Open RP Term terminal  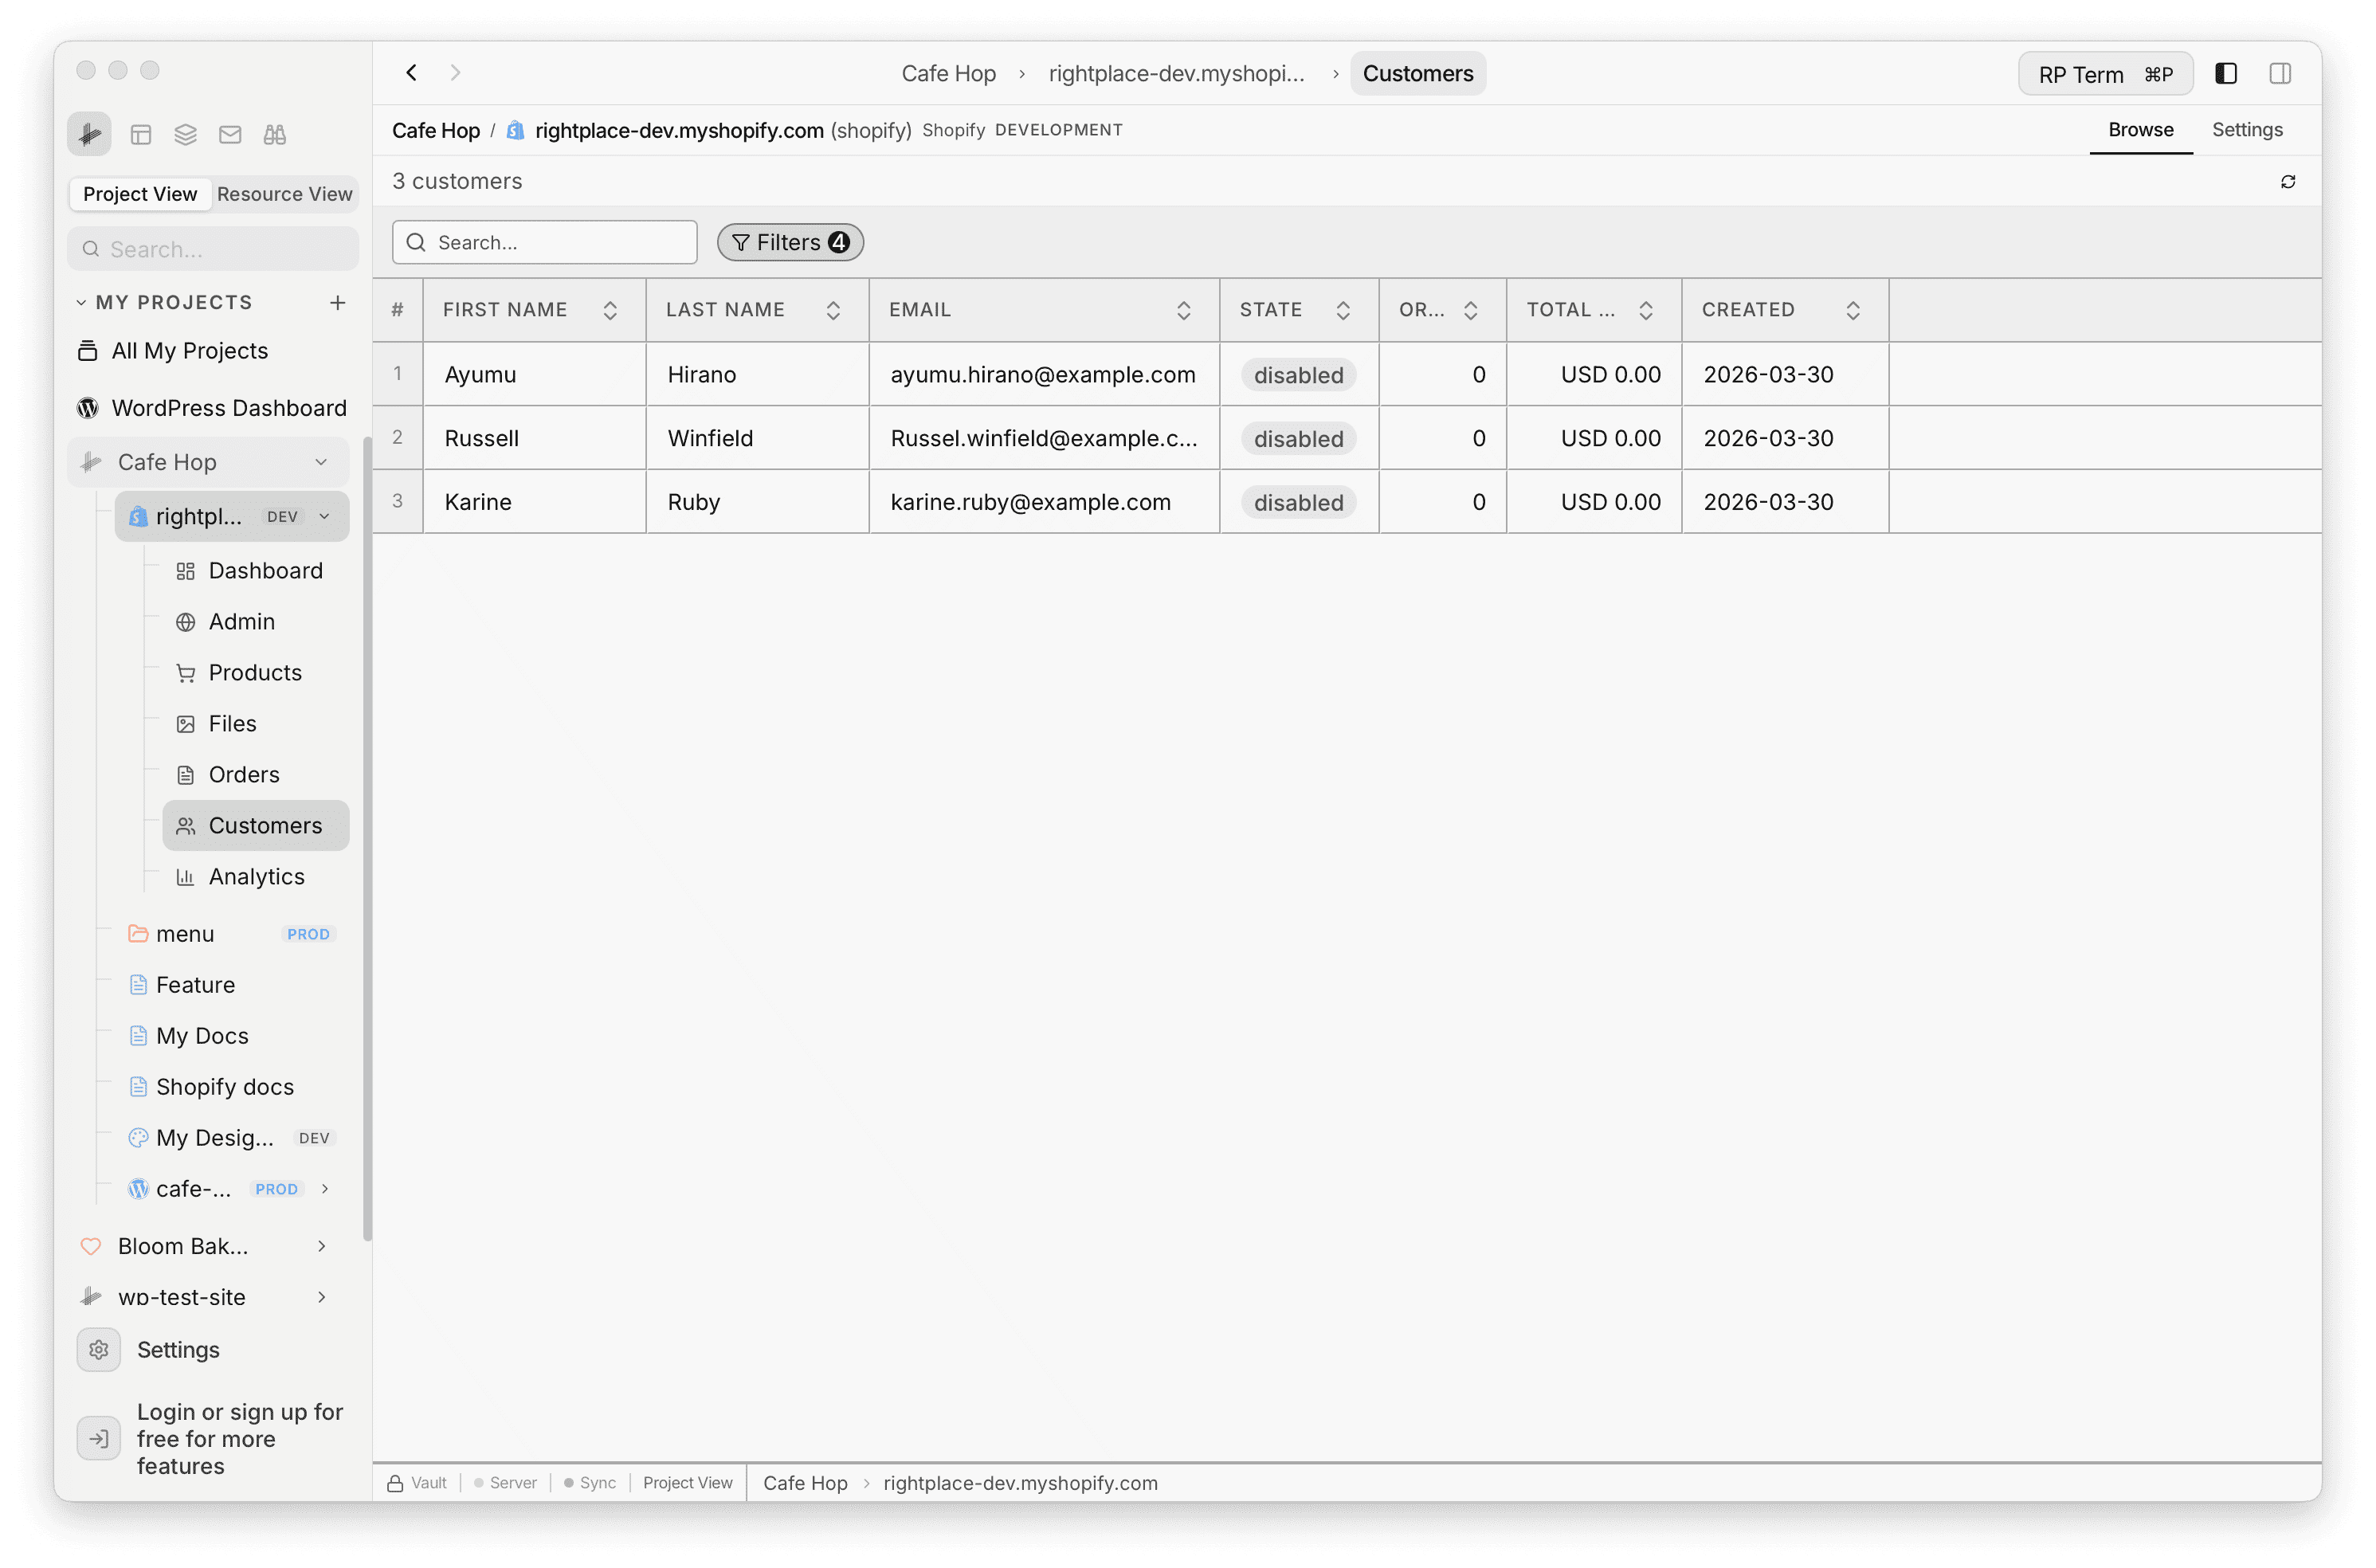(x=2104, y=73)
